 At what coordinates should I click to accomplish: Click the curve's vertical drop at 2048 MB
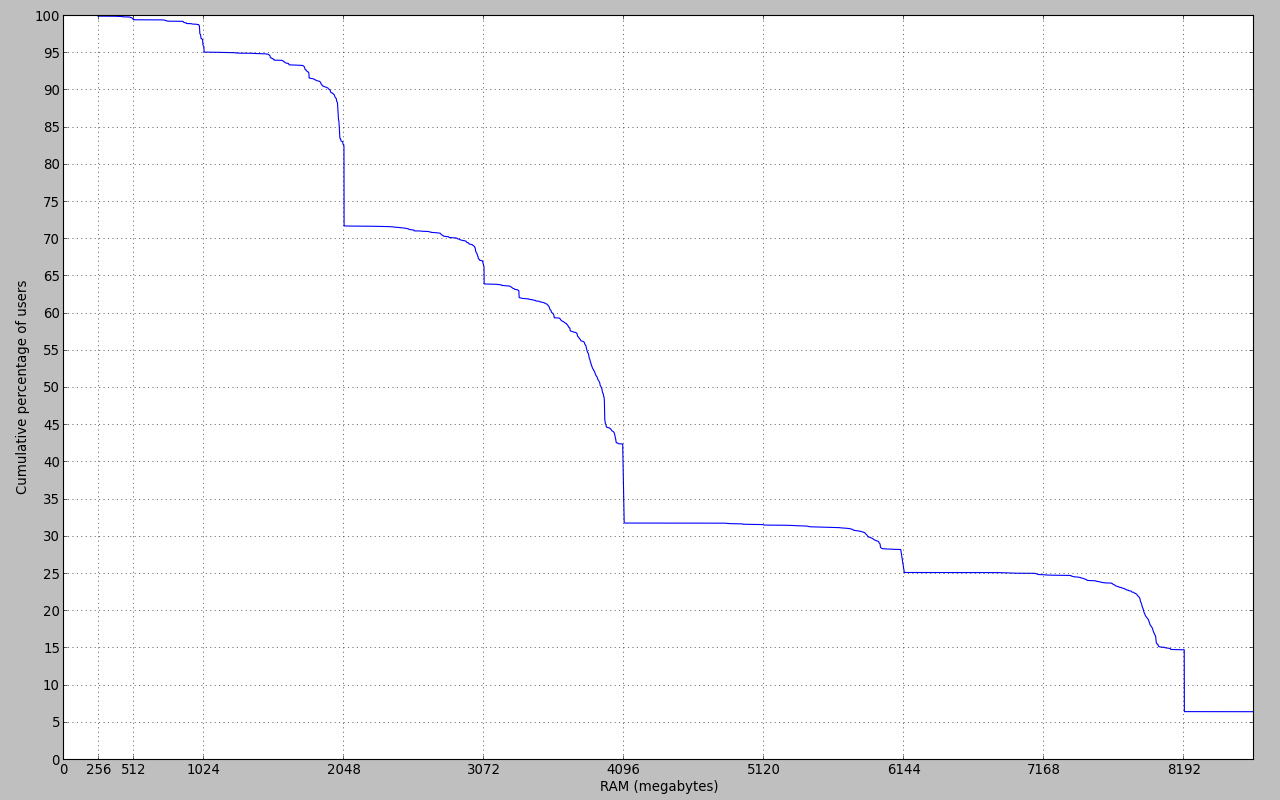(x=344, y=185)
